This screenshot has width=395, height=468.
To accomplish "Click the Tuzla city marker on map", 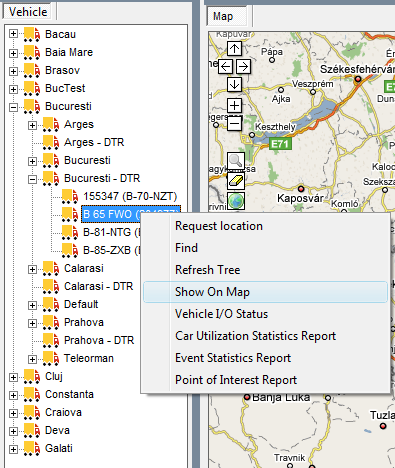I will 383,426.
